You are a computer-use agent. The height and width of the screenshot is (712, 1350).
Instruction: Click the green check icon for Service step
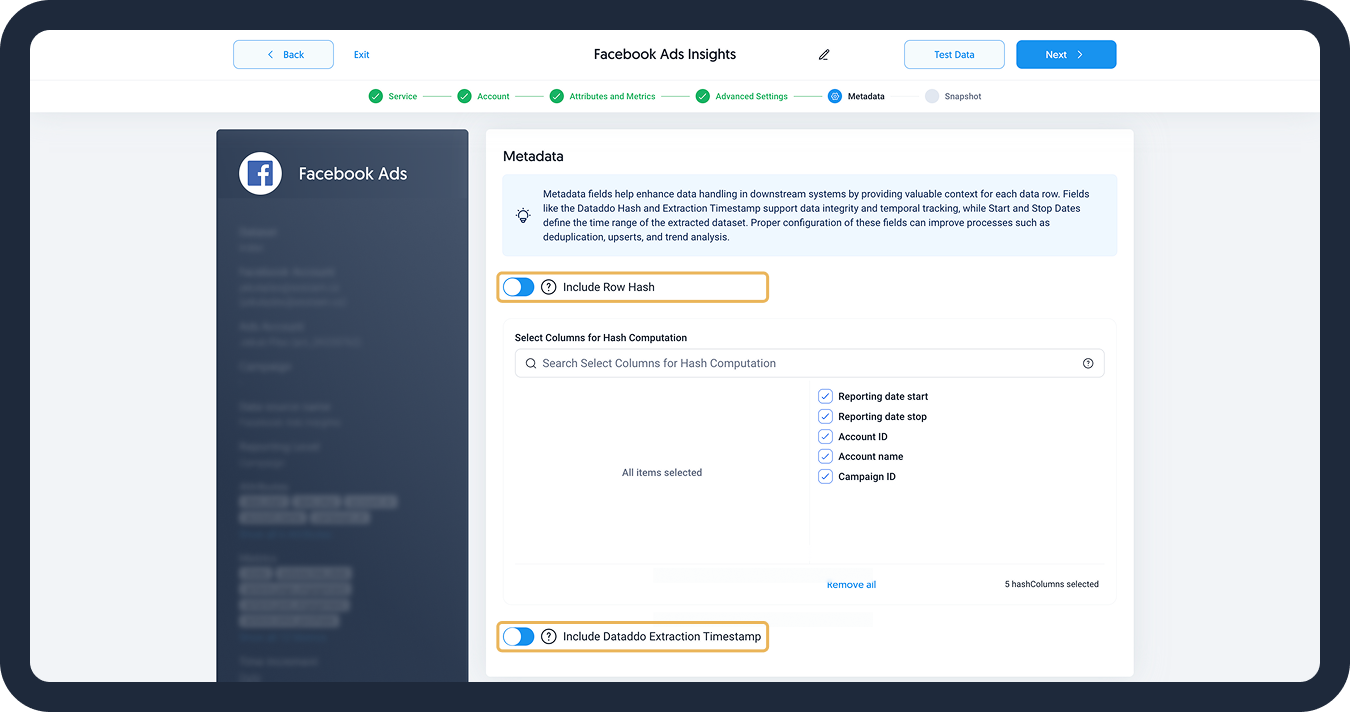(375, 96)
